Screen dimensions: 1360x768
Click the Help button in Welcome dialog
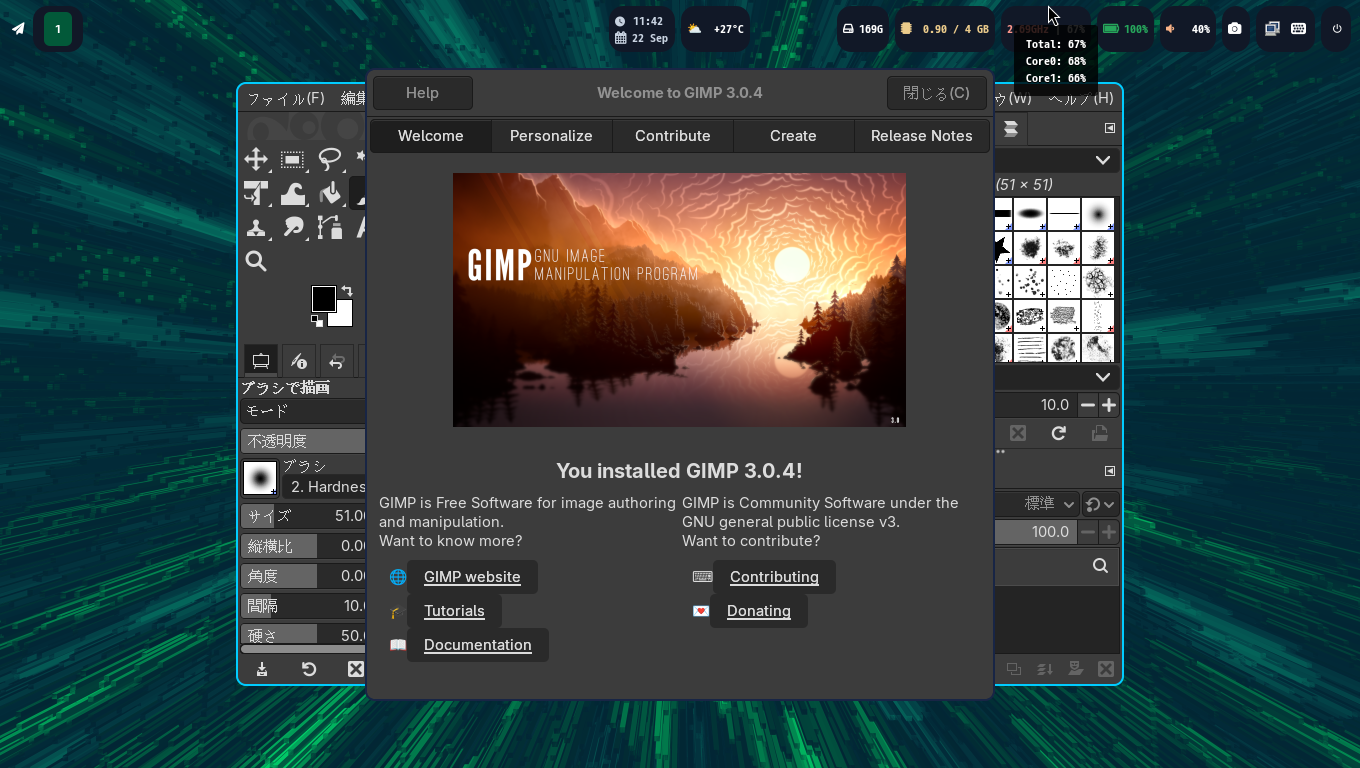coord(422,93)
